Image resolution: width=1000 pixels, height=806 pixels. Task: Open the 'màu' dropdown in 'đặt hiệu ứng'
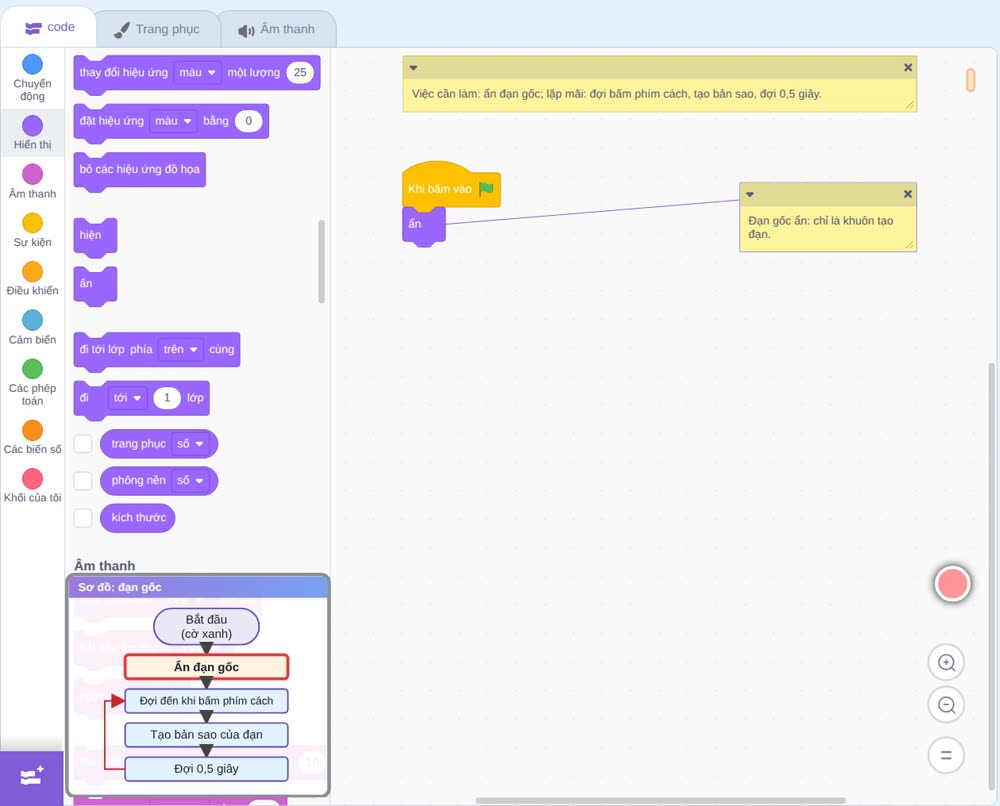[173, 121]
